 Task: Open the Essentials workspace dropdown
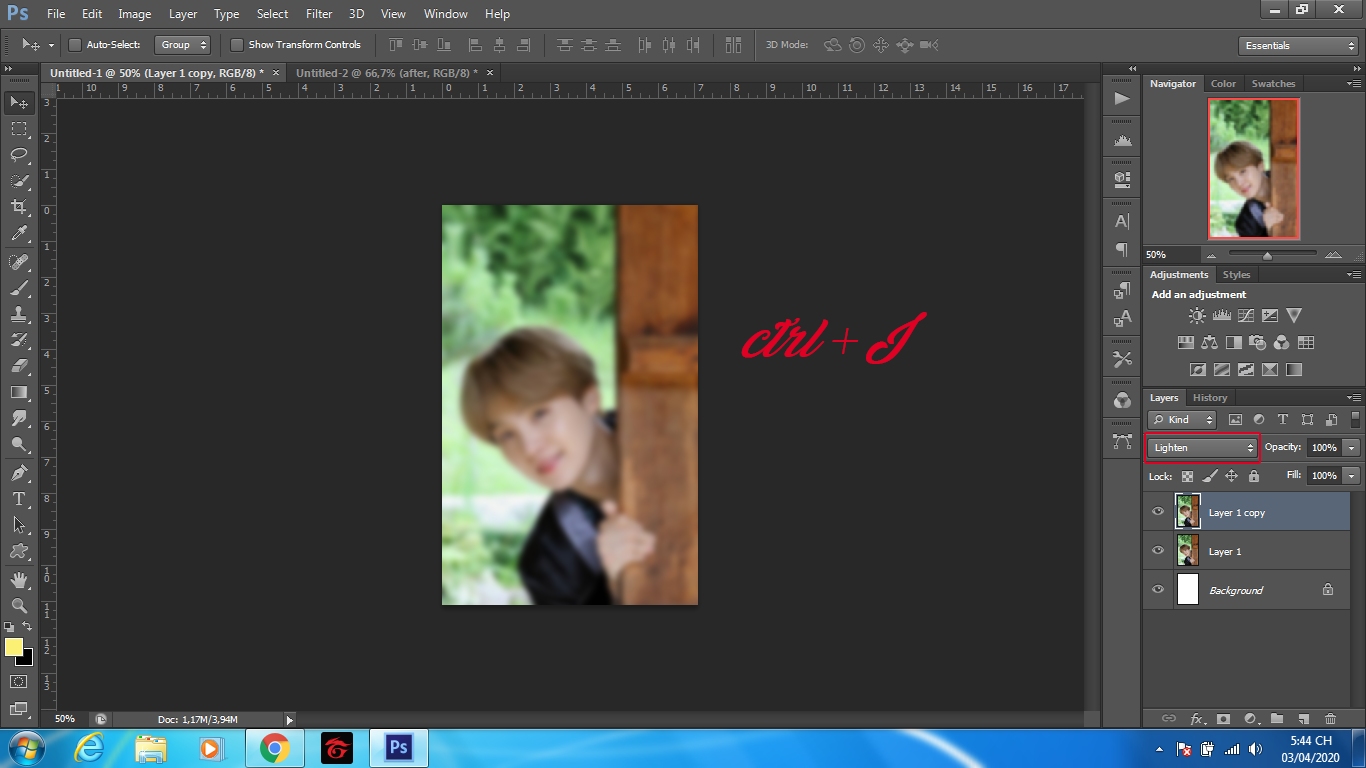(x=1297, y=46)
